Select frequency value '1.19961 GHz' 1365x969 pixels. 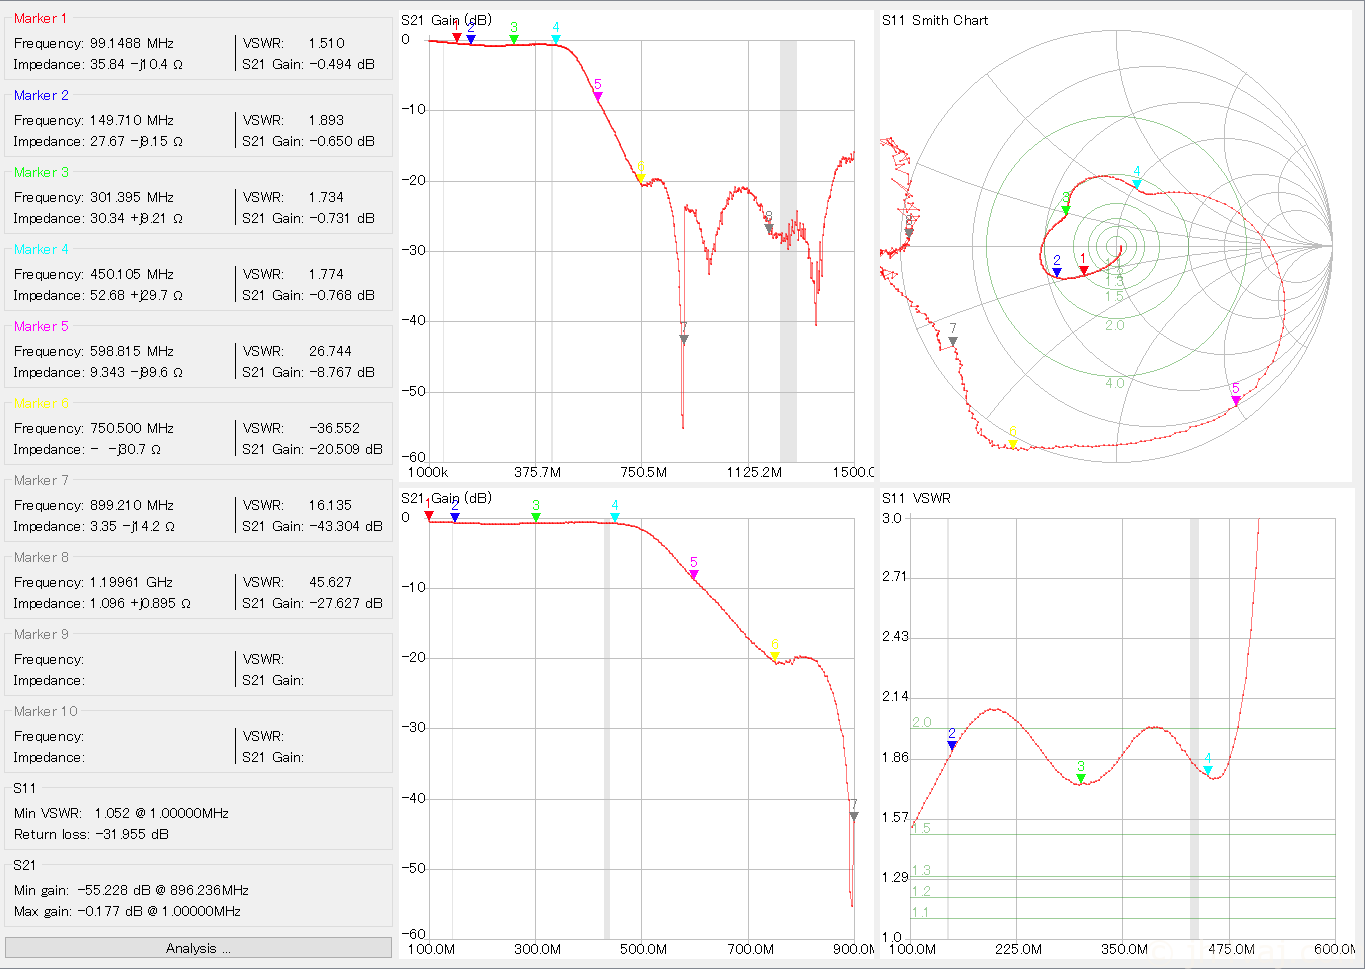click(x=132, y=582)
